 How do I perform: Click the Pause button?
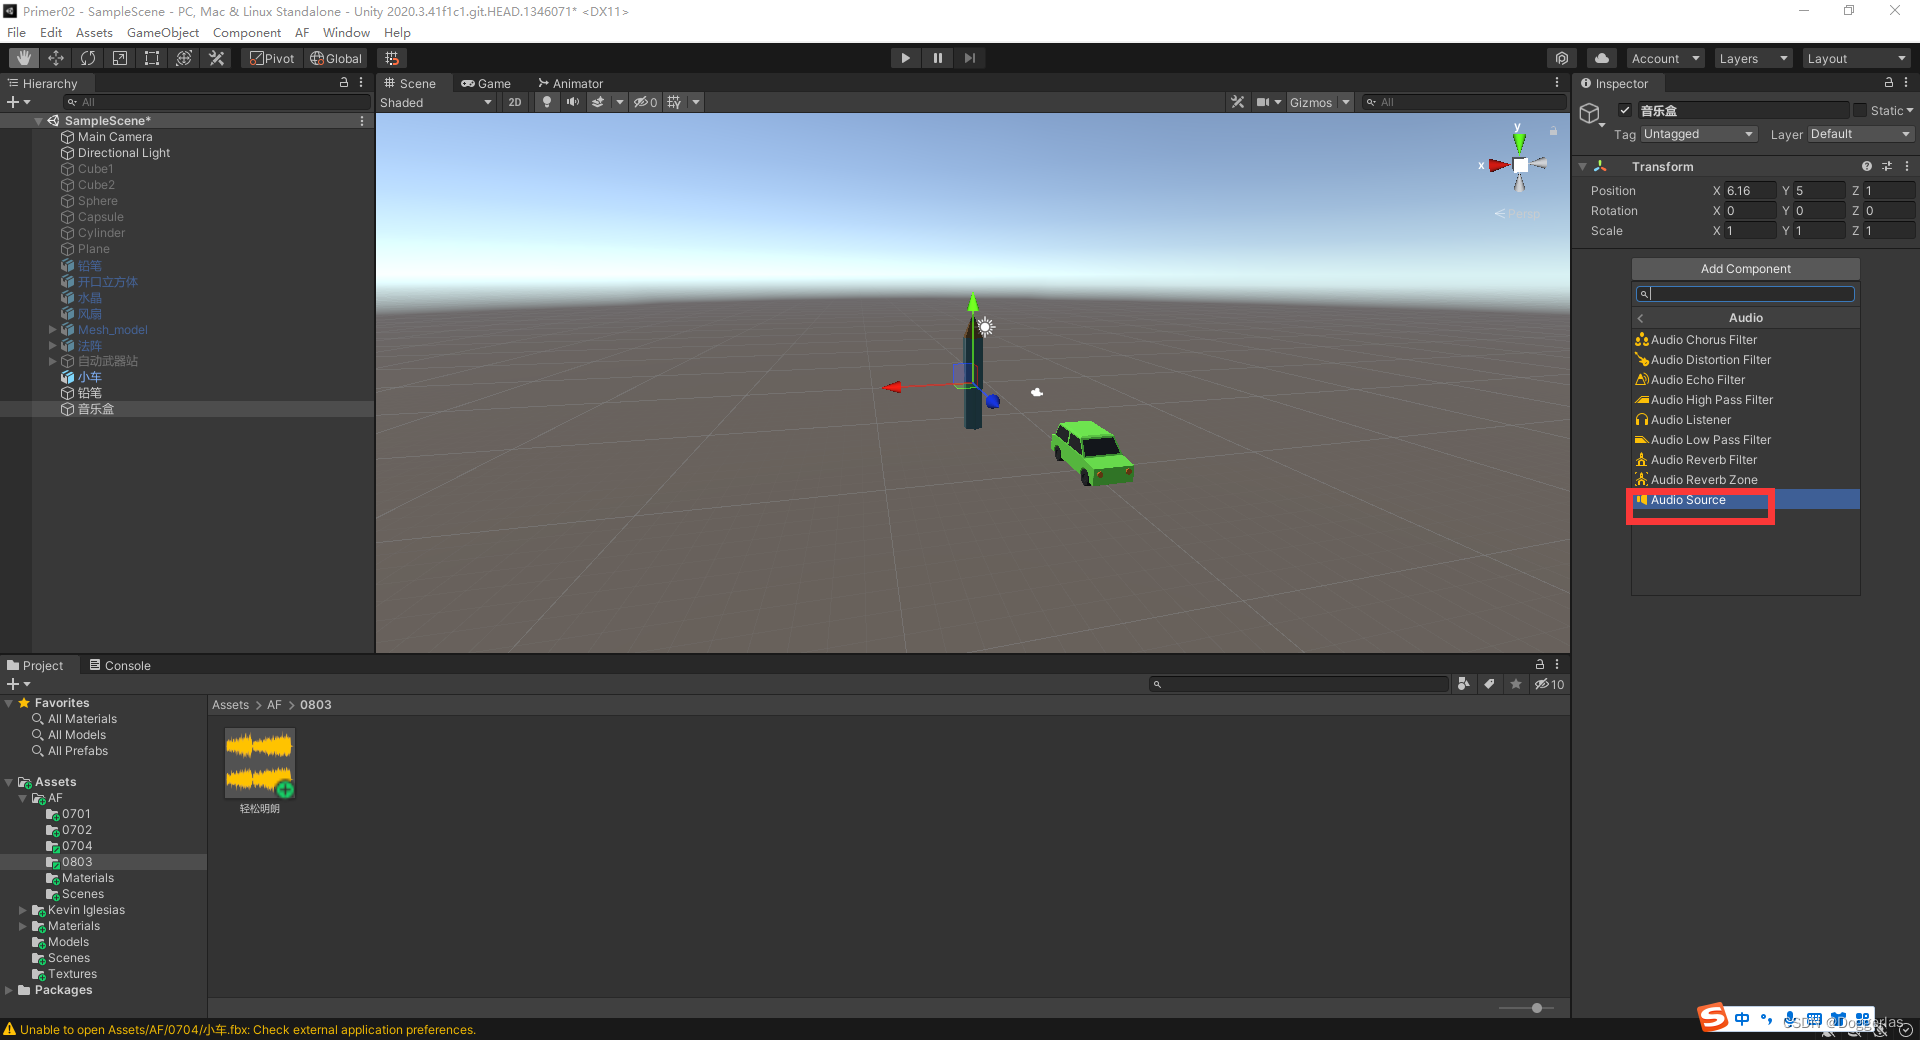coord(937,58)
